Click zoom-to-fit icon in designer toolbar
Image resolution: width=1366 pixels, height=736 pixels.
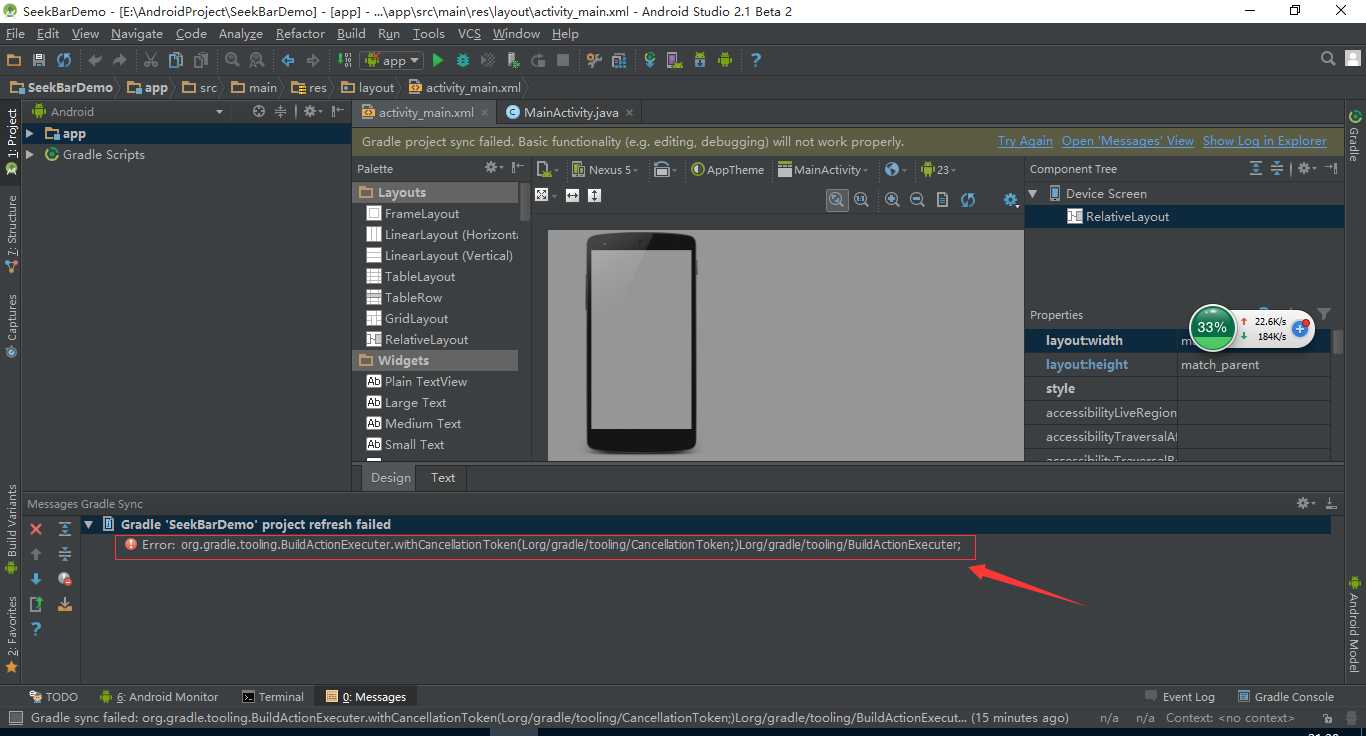pos(837,200)
